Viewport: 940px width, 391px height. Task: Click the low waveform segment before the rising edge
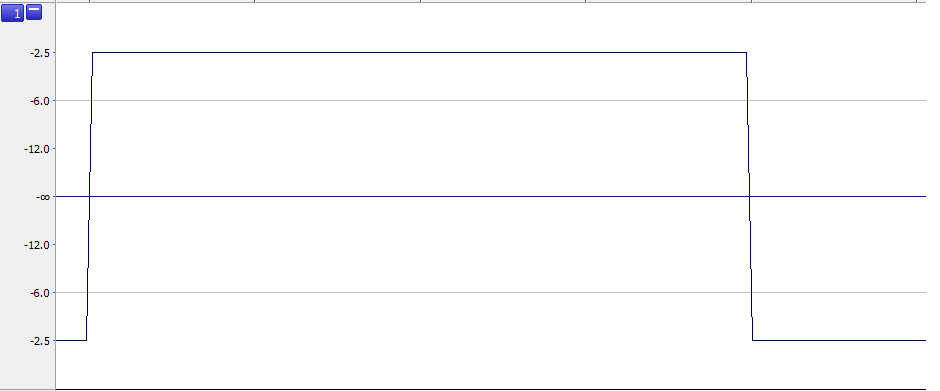(71, 341)
